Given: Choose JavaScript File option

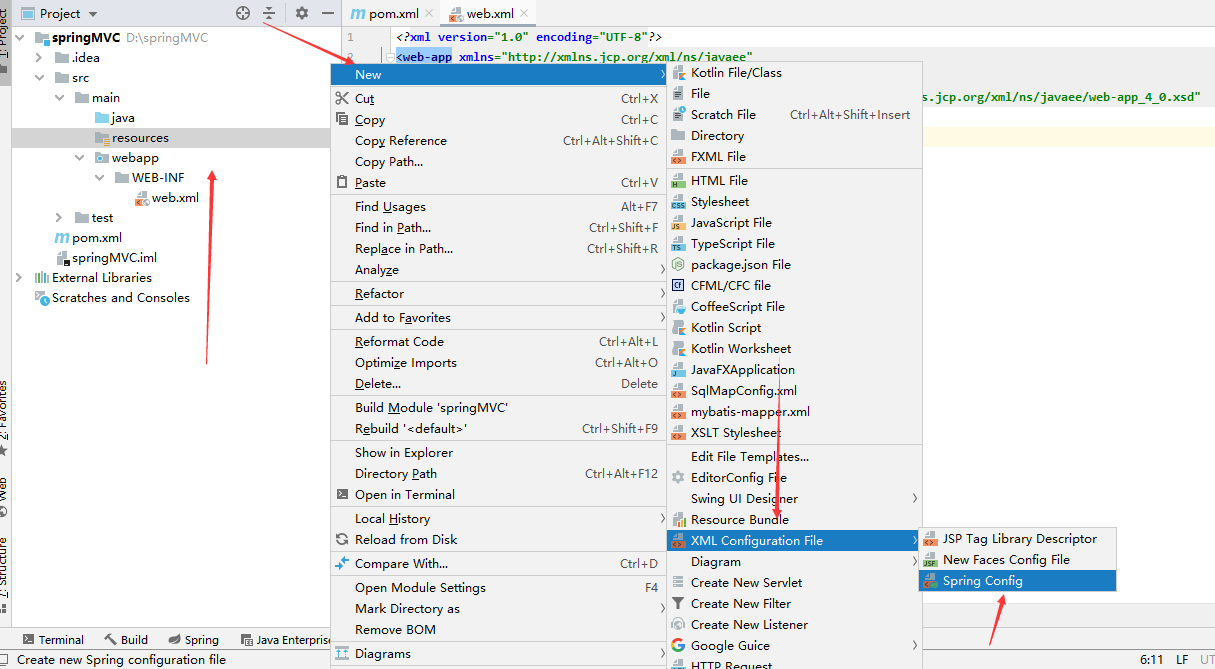Looking at the screenshot, I should click(x=794, y=223).
